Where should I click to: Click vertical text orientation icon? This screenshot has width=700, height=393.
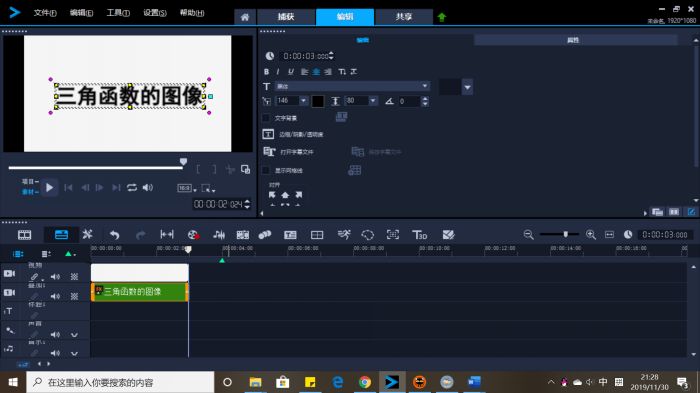pos(342,71)
